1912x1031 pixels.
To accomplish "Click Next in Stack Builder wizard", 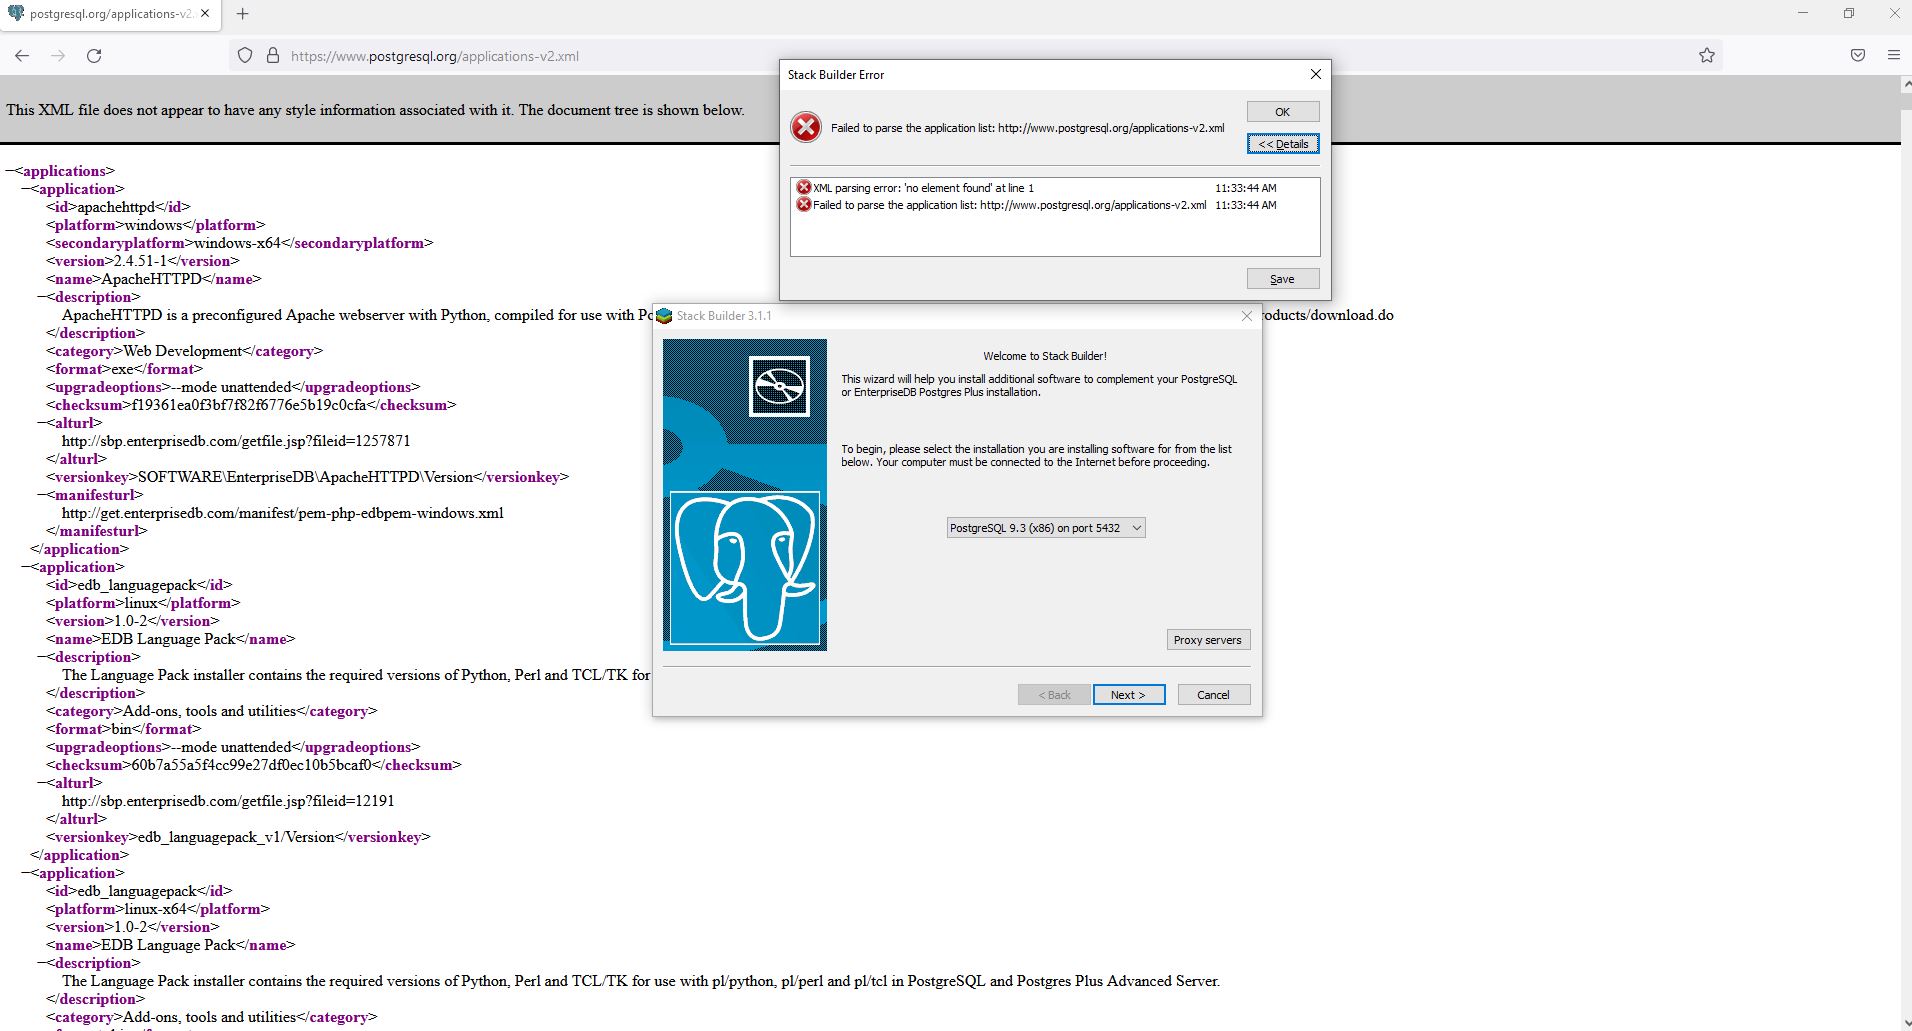I will (x=1128, y=695).
